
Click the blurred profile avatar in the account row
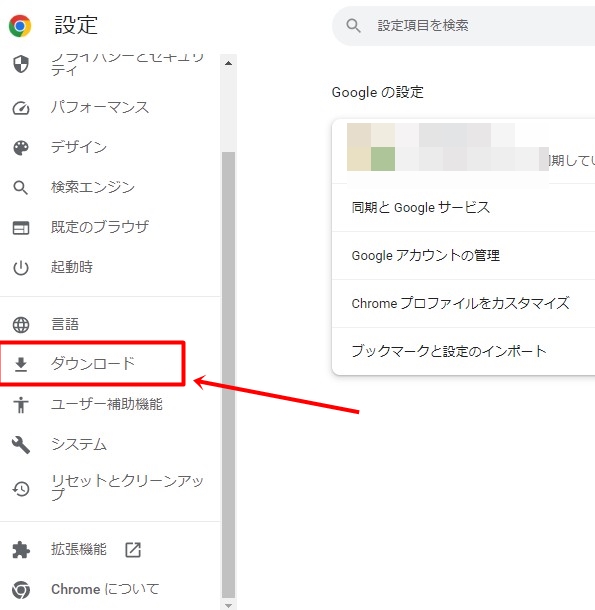pyautogui.click(x=371, y=147)
